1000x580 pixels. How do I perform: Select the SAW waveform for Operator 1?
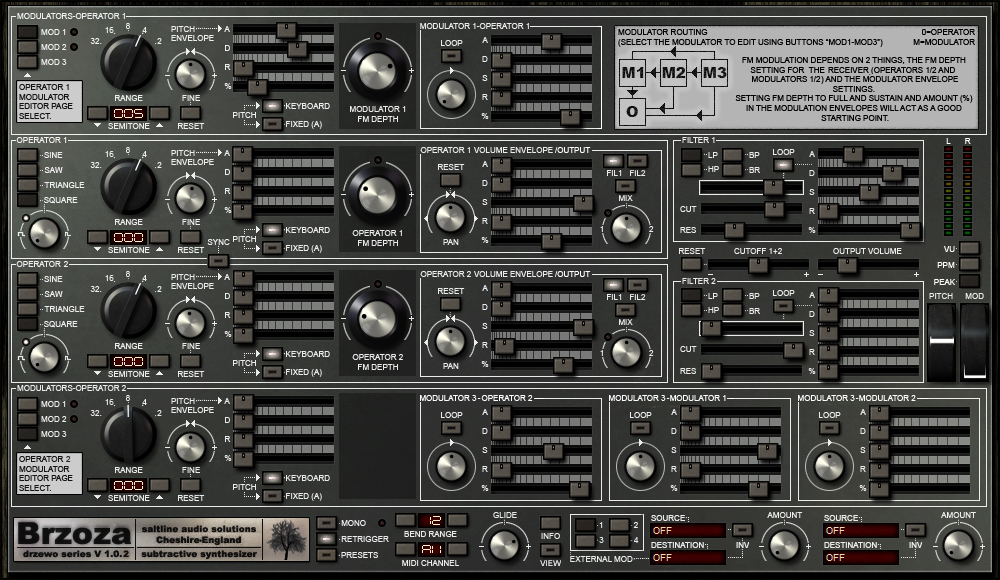(27, 169)
